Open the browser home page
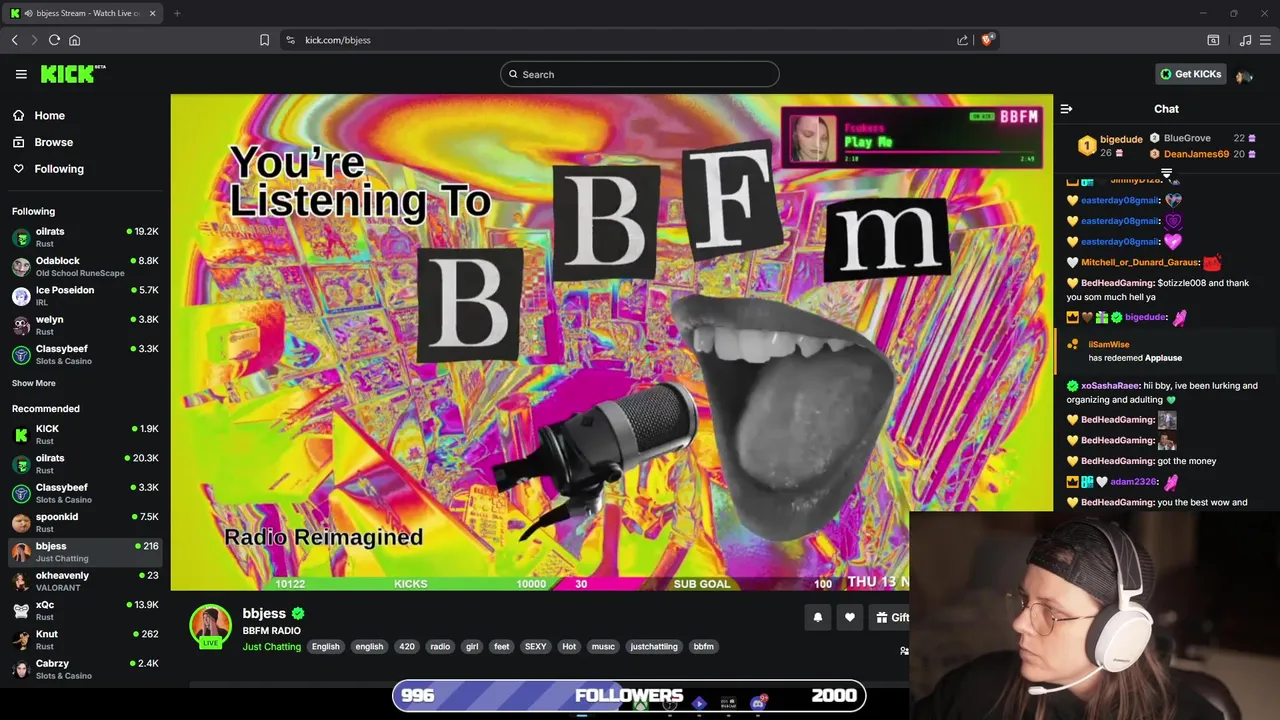This screenshot has width=1280, height=720. pyautogui.click(x=74, y=40)
